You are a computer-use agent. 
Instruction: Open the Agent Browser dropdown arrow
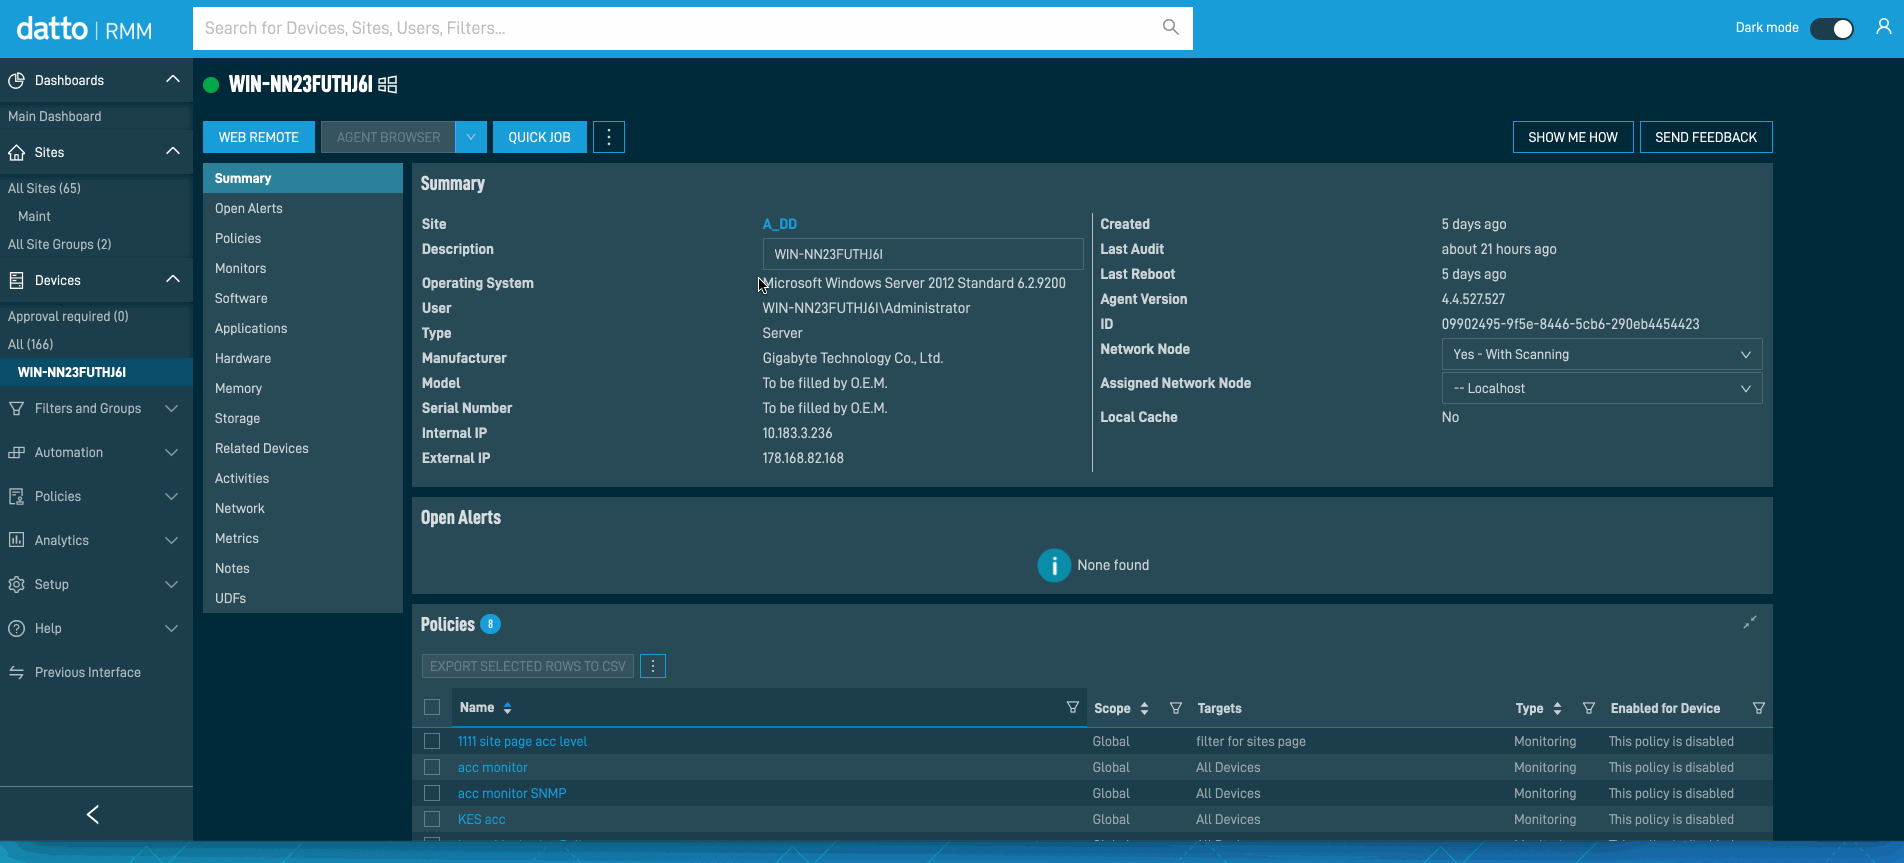[471, 137]
